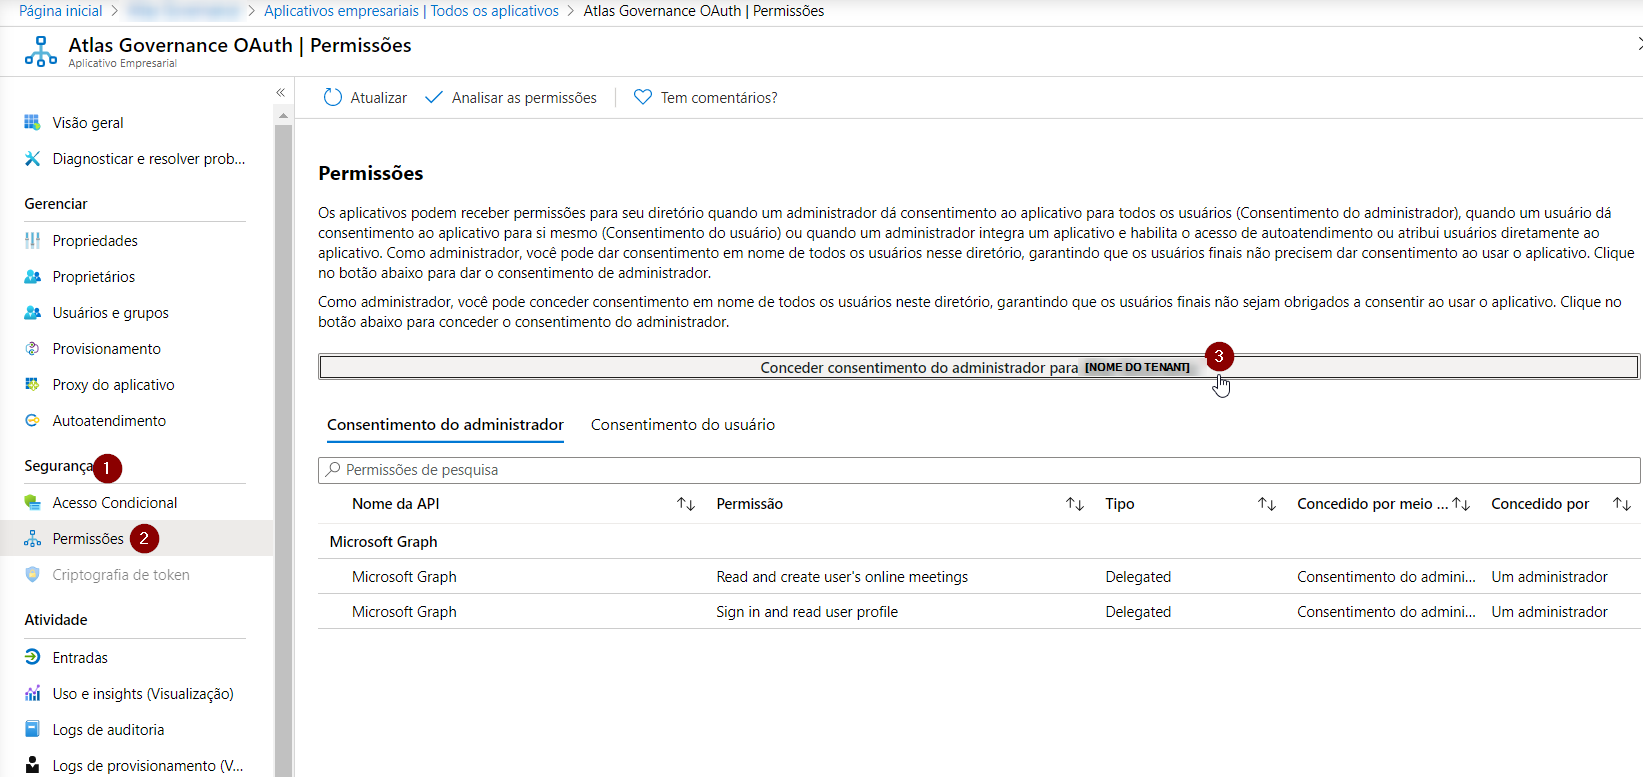Viewport: 1643px width, 777px height.
Task: Click Conceder consentimento do administrador button
Action: (x=978, y=367)
